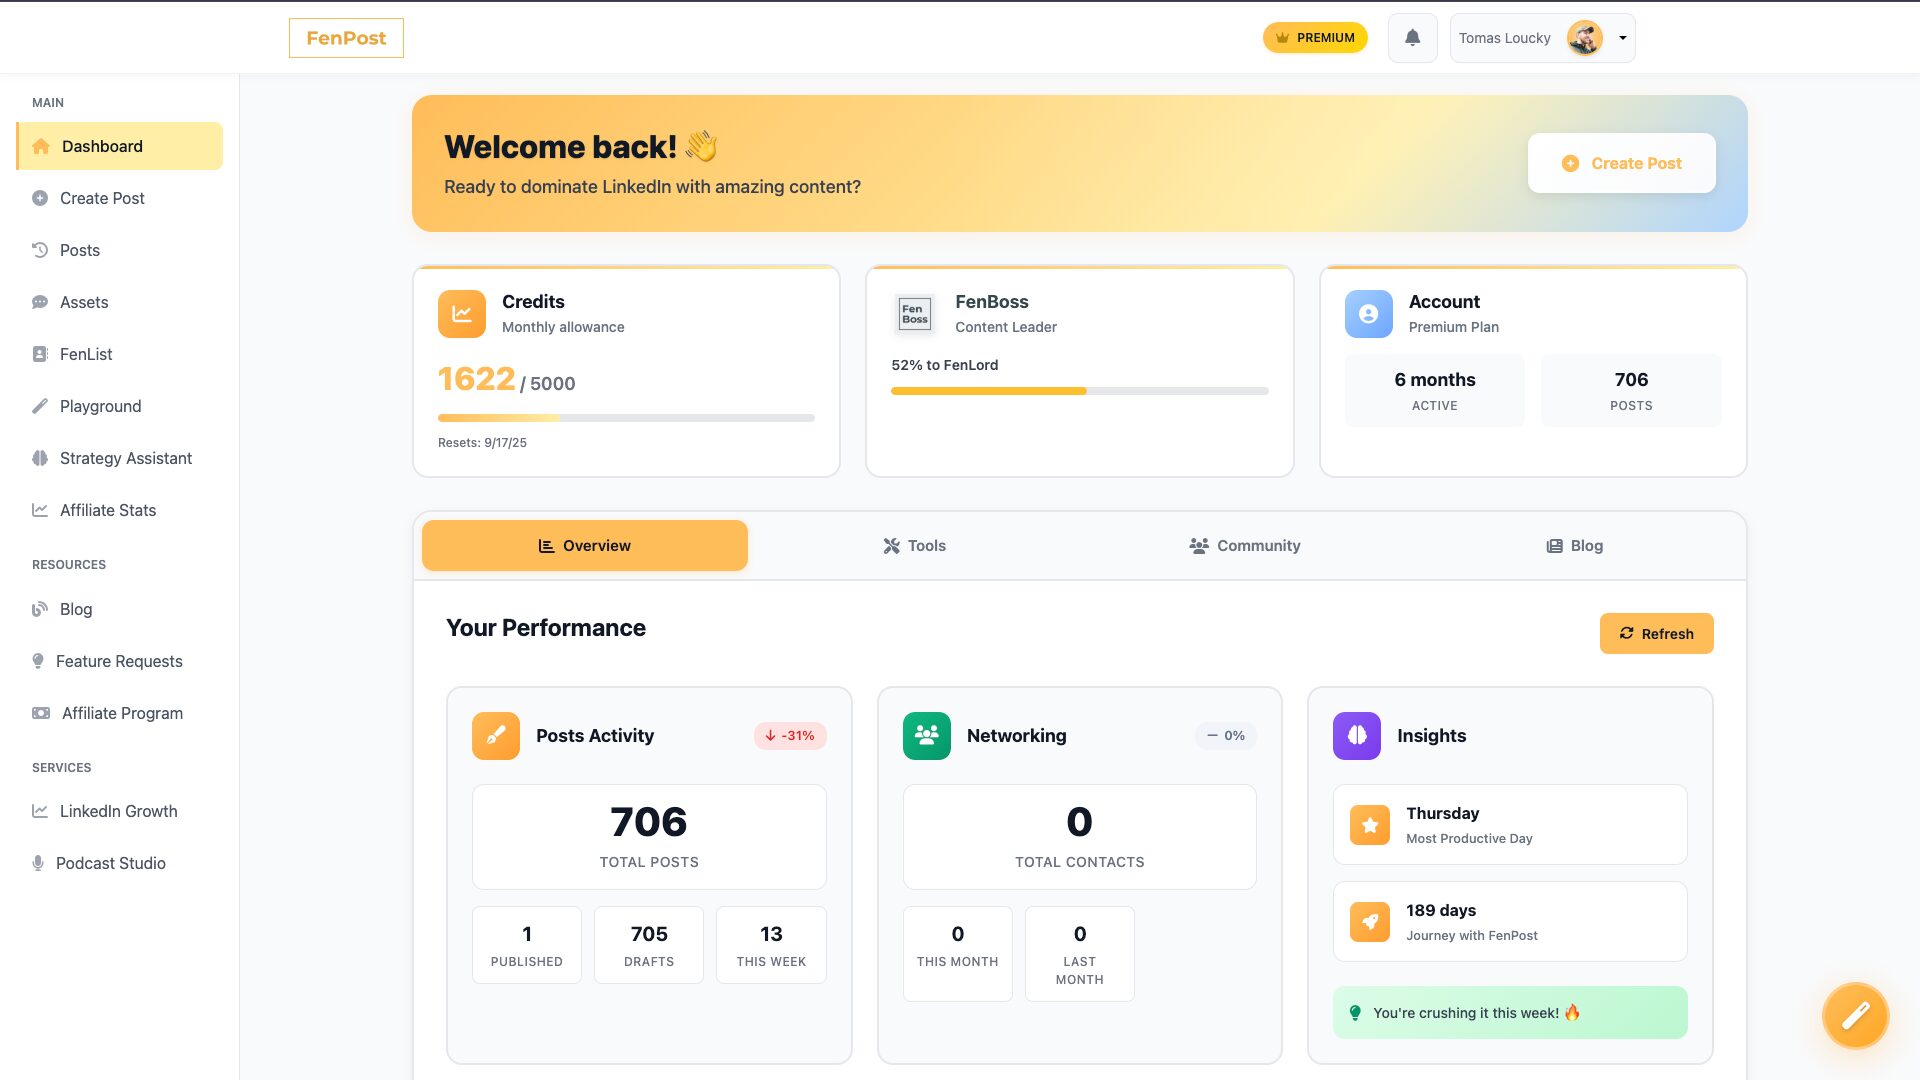Click the 13 This Week tile
The image size is (1920, 1080).
[771, 945]
